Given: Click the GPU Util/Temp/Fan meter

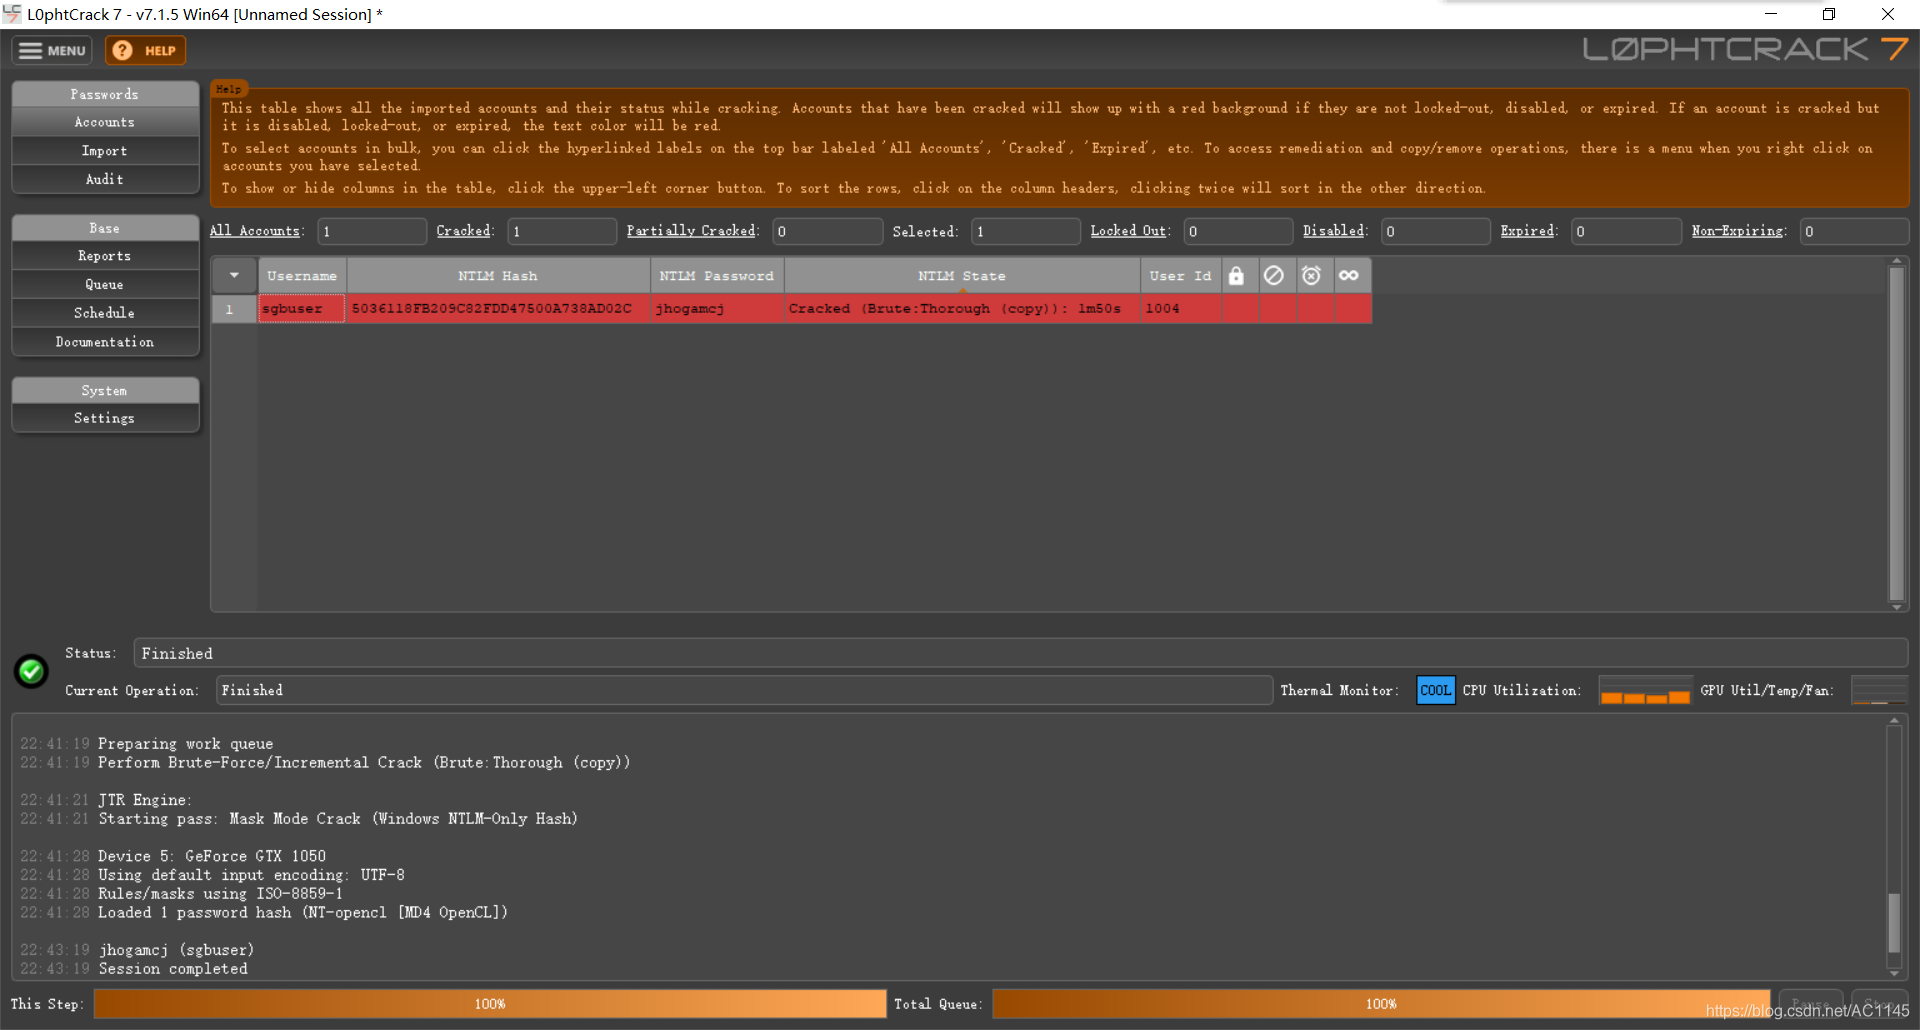Looking at the screenshot, I should pyautogui.click(x=1879, y=690).
